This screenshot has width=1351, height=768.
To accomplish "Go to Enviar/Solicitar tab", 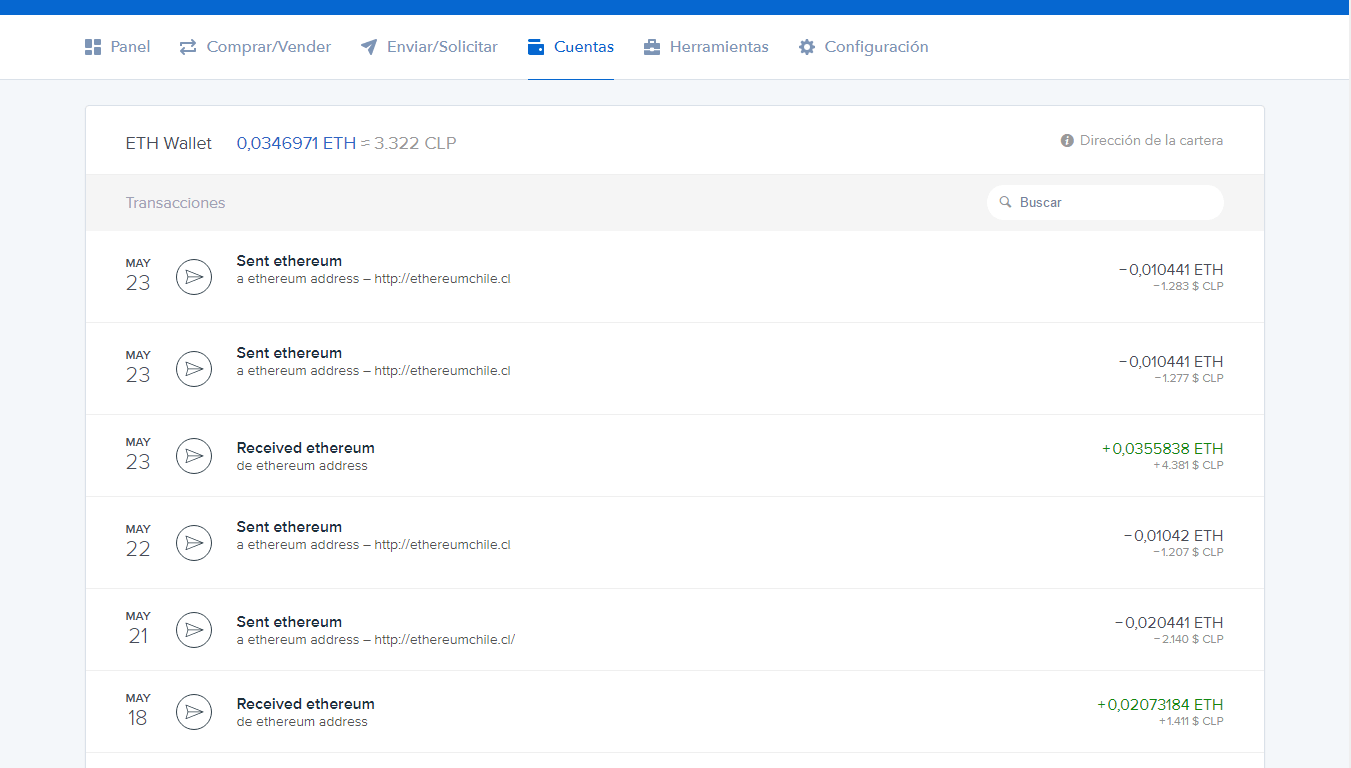I will (429, 47).
